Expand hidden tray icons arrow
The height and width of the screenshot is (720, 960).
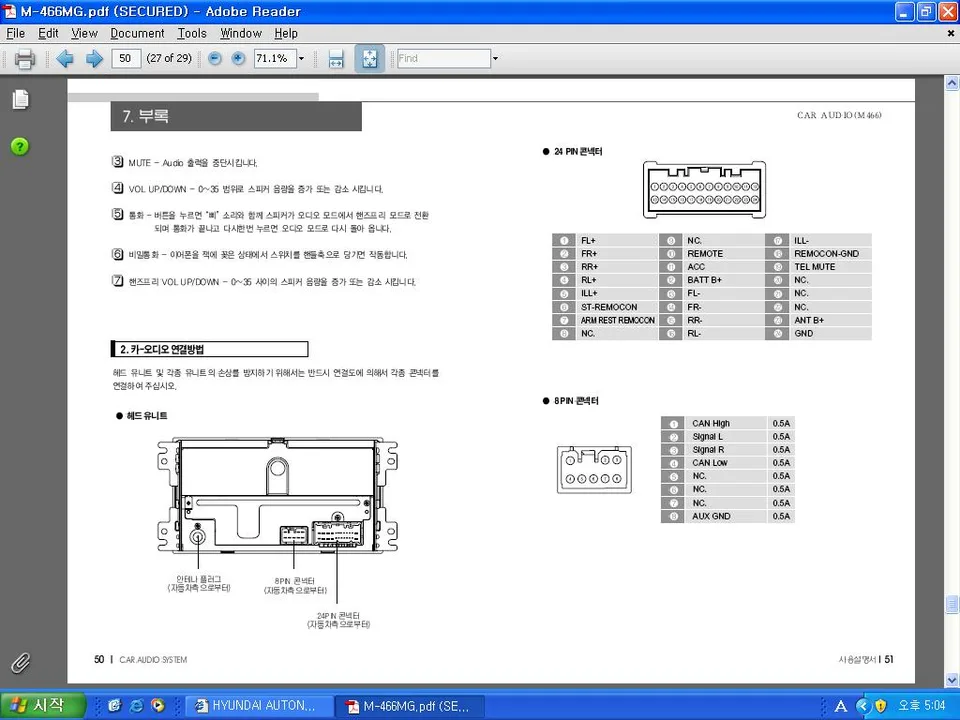click(863, 707)
